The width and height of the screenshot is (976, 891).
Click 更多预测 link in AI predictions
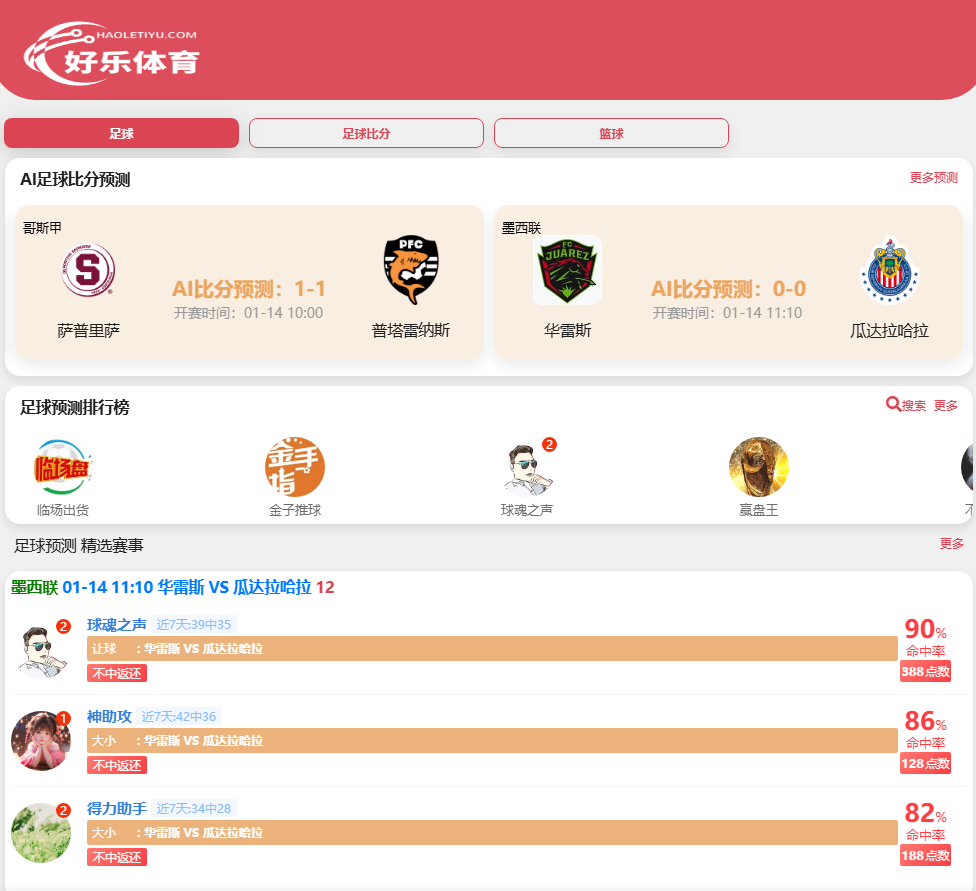coord(933,178)
